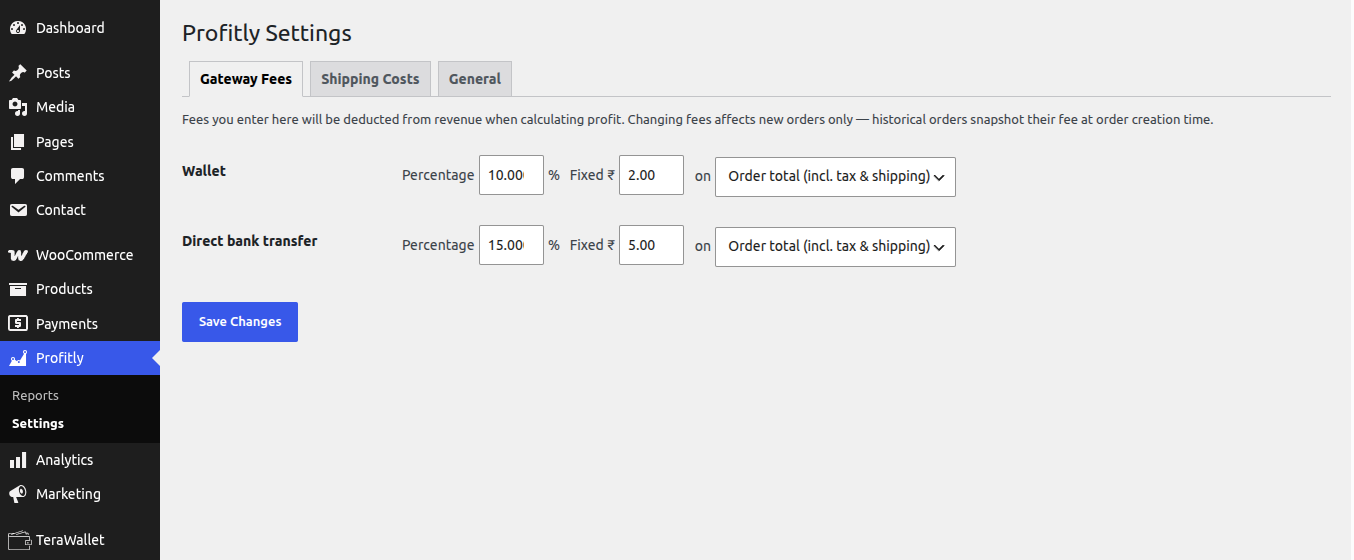Go to Media in sidebar

click(80, 107)
